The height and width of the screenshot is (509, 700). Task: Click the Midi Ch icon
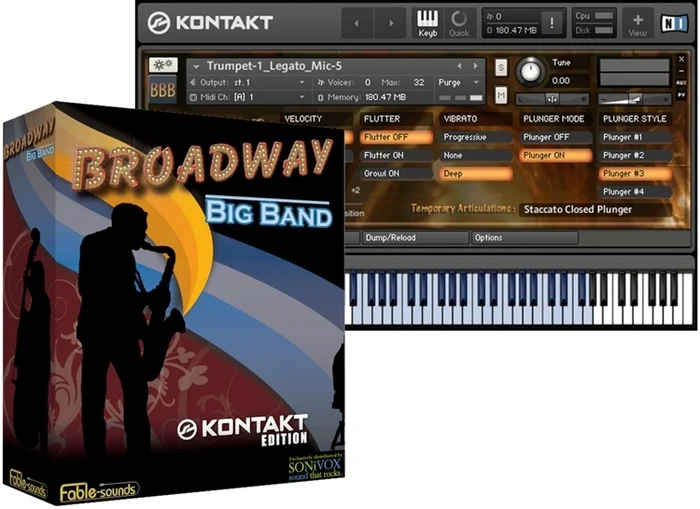(x=193, y=97)
